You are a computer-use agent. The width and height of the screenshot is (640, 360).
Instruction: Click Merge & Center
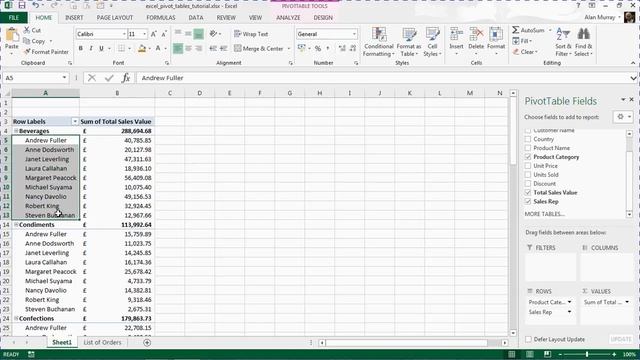(x=259, y=49)
